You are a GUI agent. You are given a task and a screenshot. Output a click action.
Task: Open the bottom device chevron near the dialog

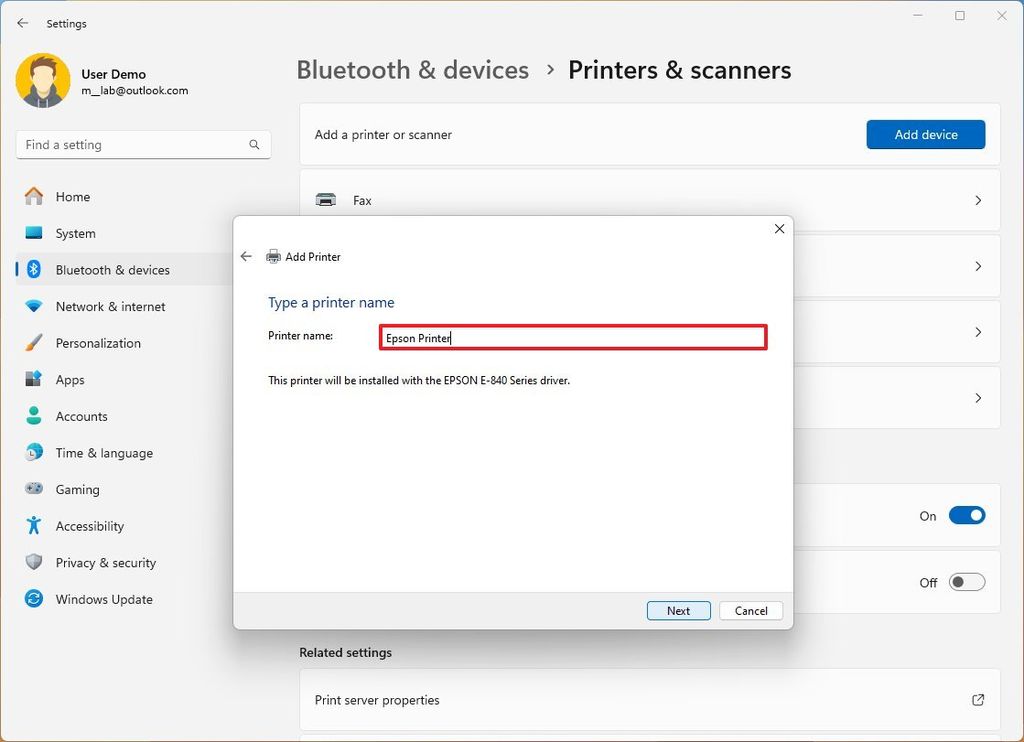point(978,398)
